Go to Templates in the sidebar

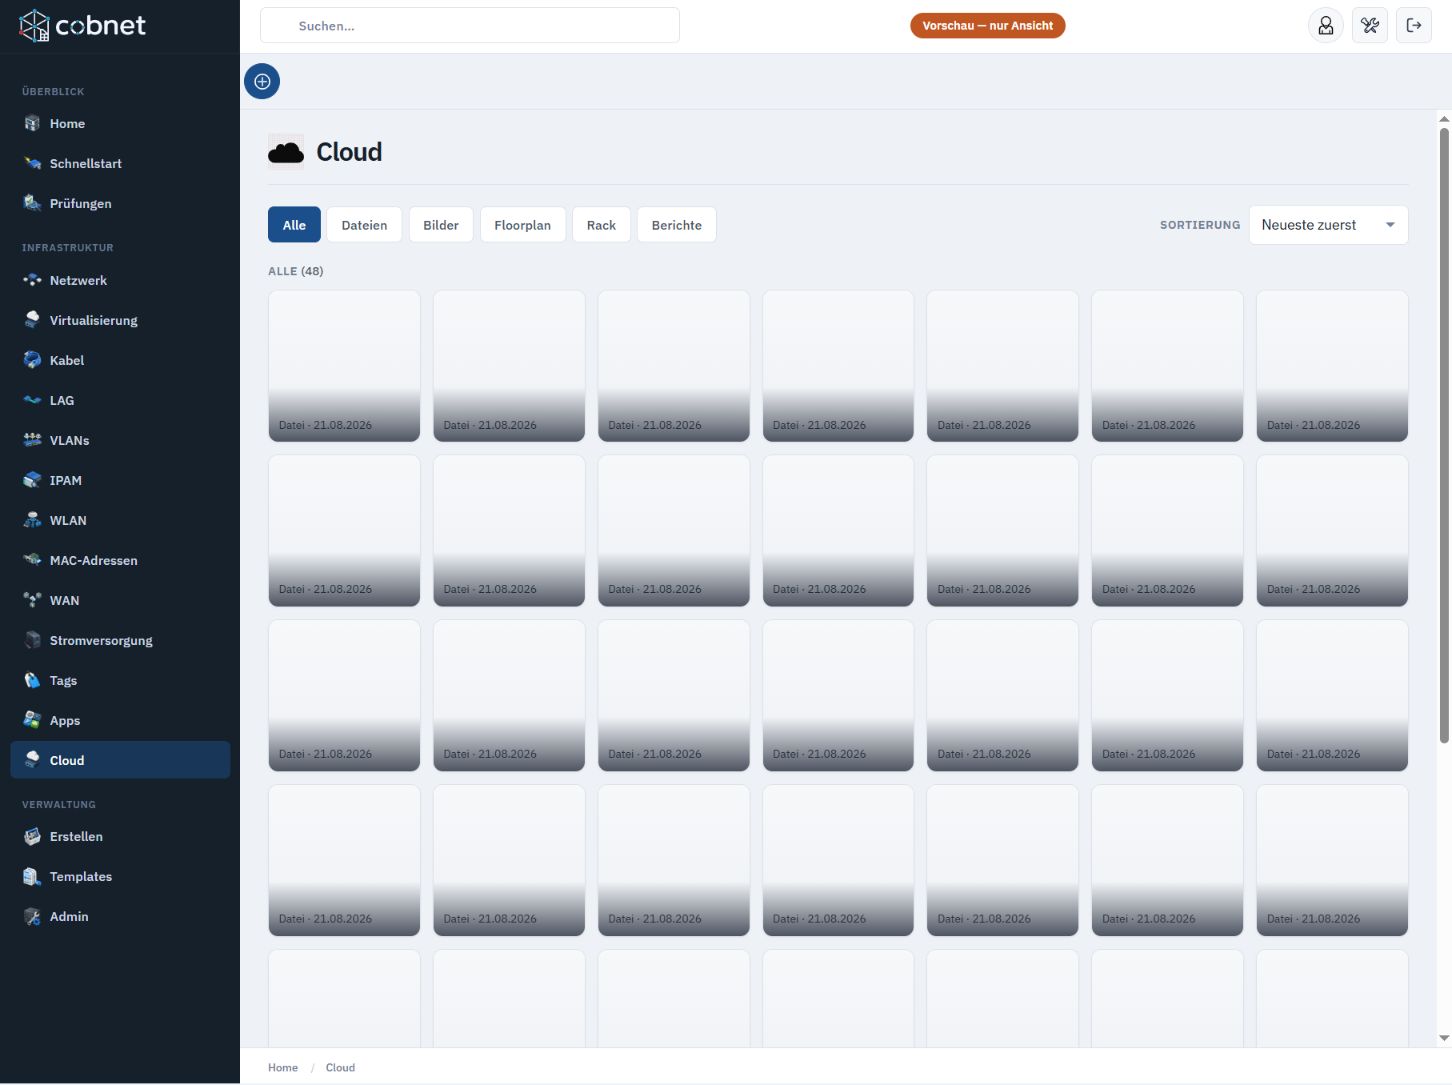[x=120, y=877]
